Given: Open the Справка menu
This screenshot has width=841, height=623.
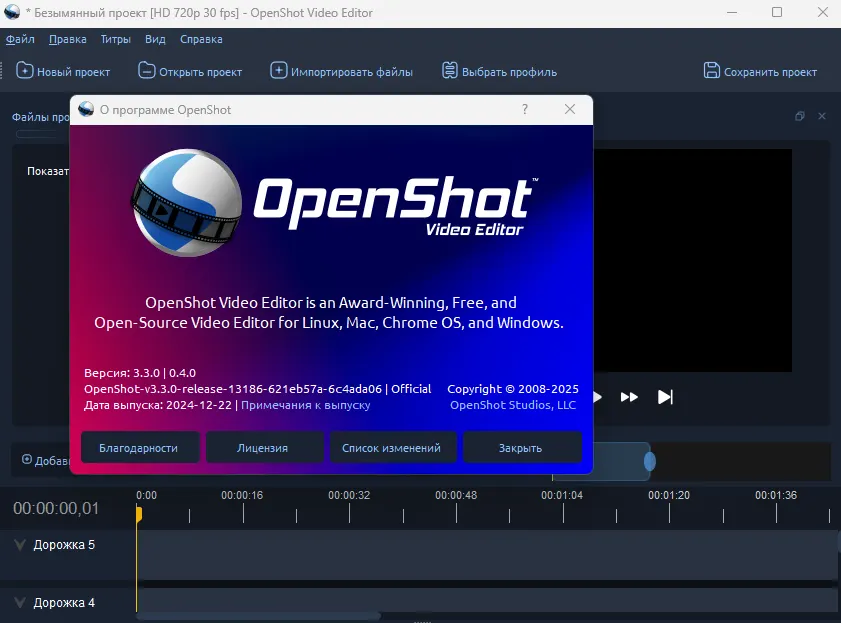Looking at the screenshot, I should point(201,39).
